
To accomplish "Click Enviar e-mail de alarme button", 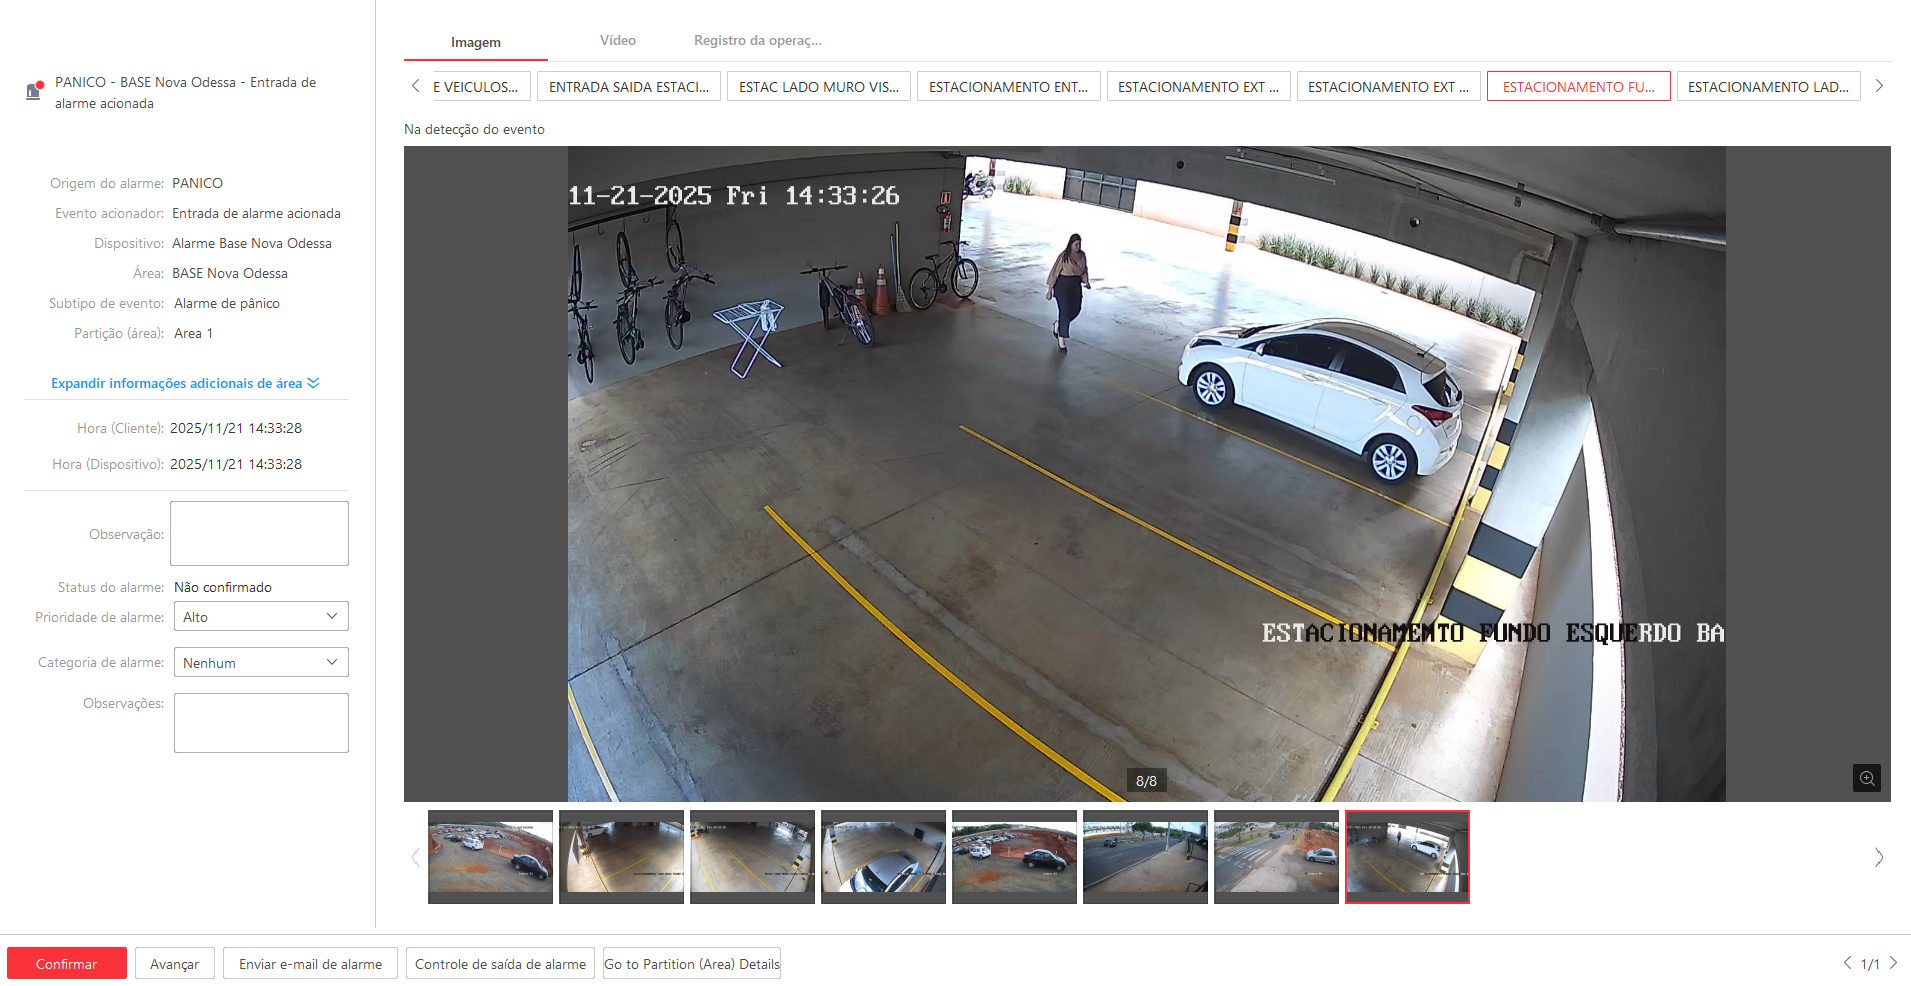I will 310,964.
